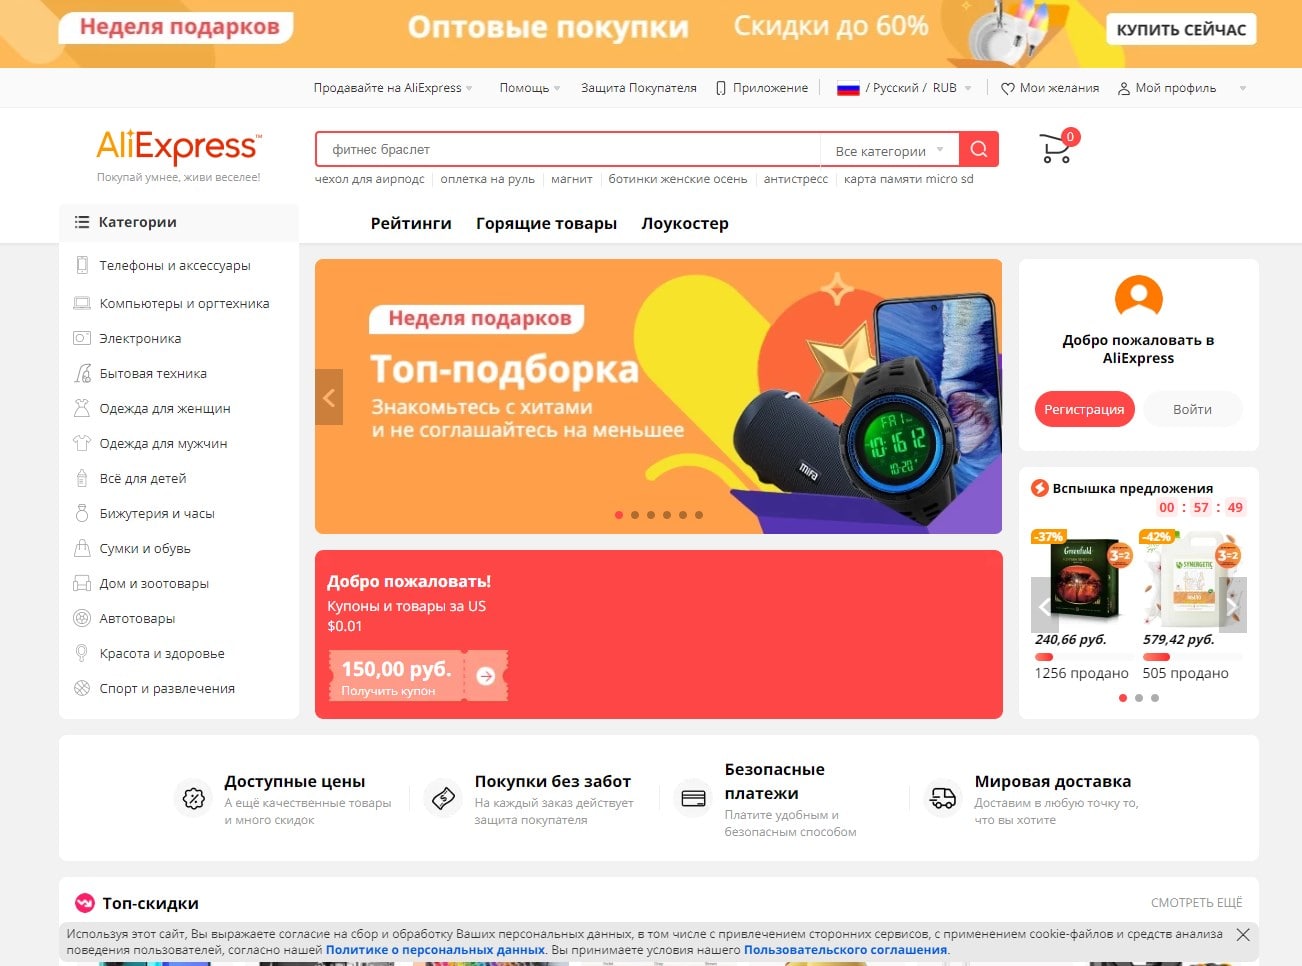Click the Электроника camera icon in sidebar

[x=83, y=338]
